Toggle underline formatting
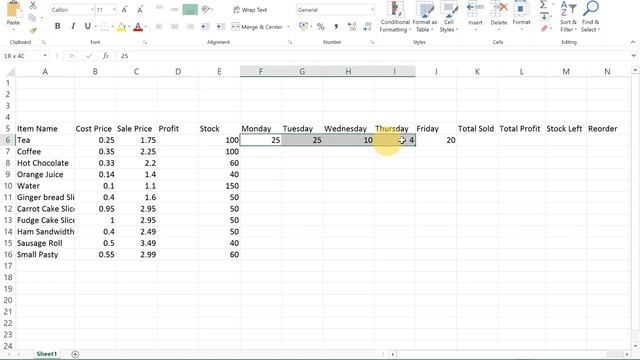 [87, 26]
